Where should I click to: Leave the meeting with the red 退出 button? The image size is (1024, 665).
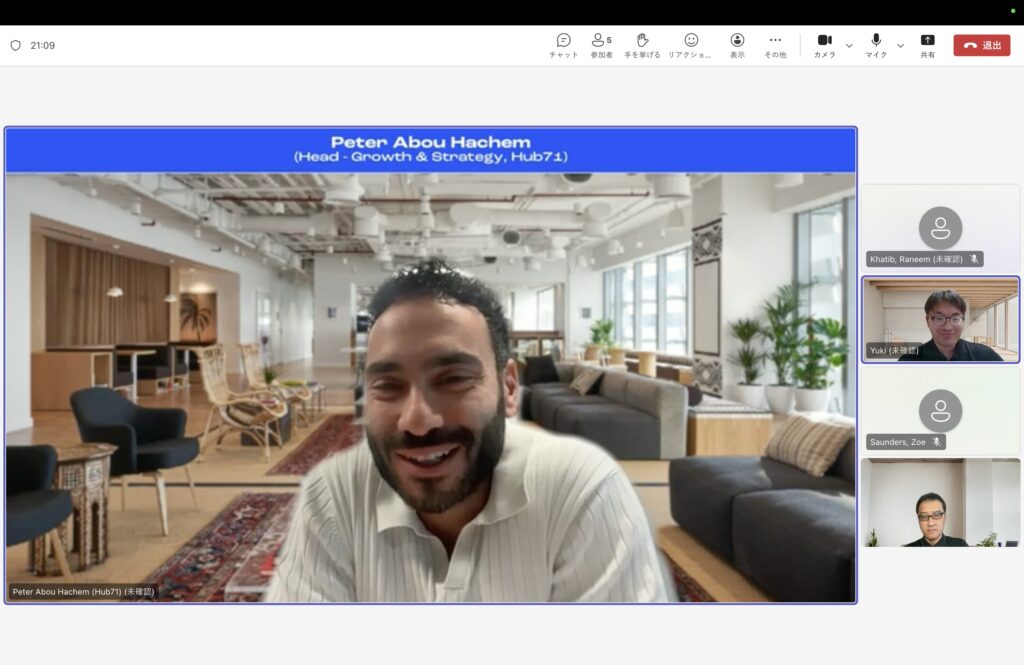[981, 45]
